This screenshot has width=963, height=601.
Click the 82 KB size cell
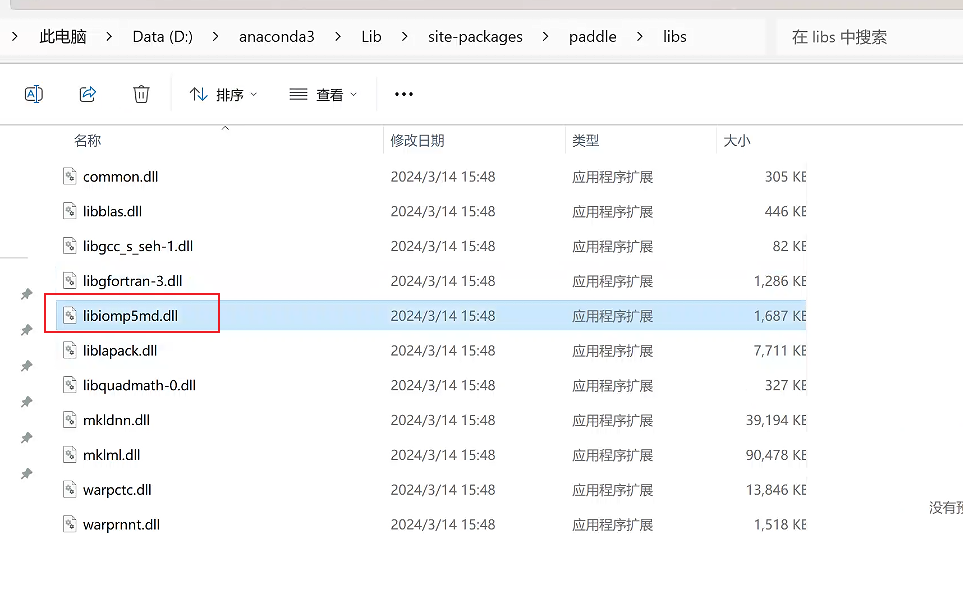pyautogui.click(x=789, y=246)
